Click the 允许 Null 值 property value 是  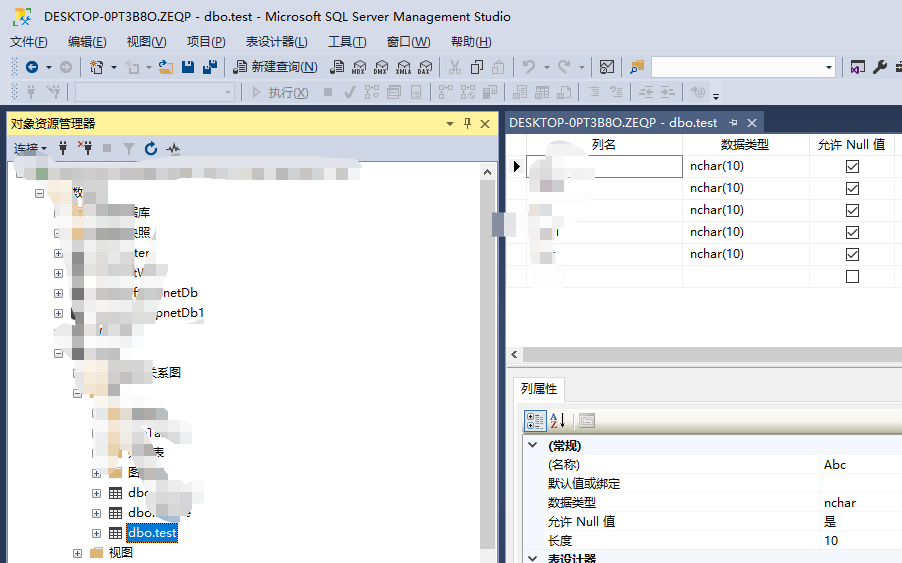(830, 522)
